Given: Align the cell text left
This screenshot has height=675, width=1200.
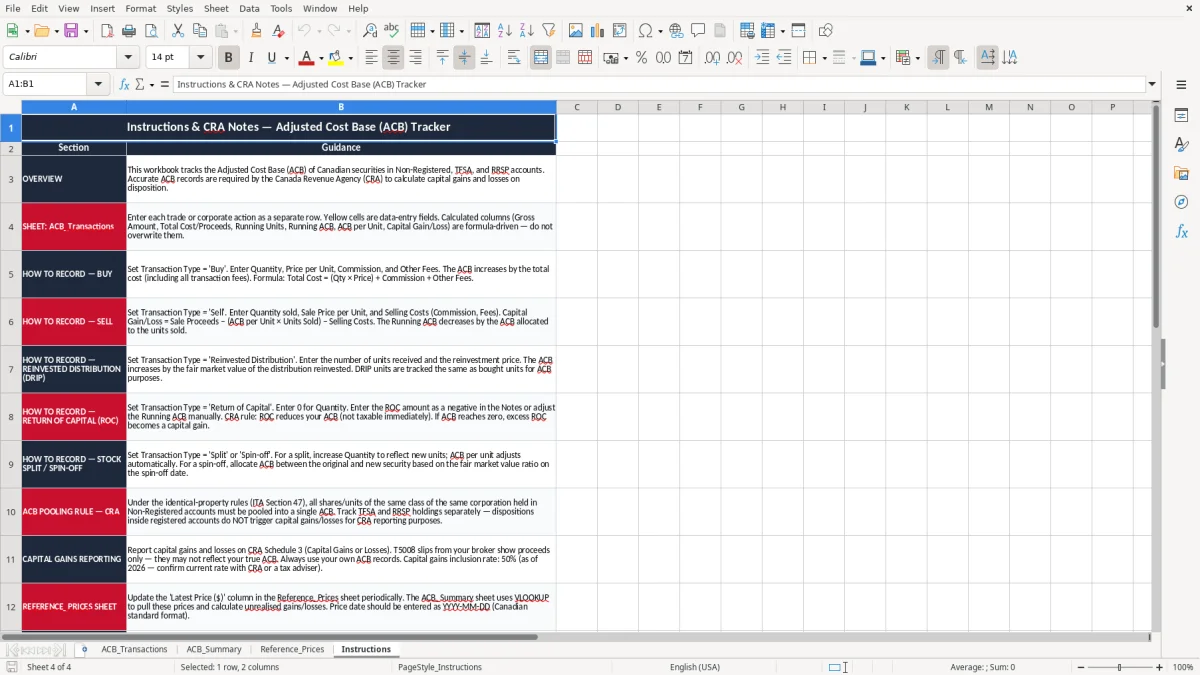Looking at the screenshot, I should point(371,58).
